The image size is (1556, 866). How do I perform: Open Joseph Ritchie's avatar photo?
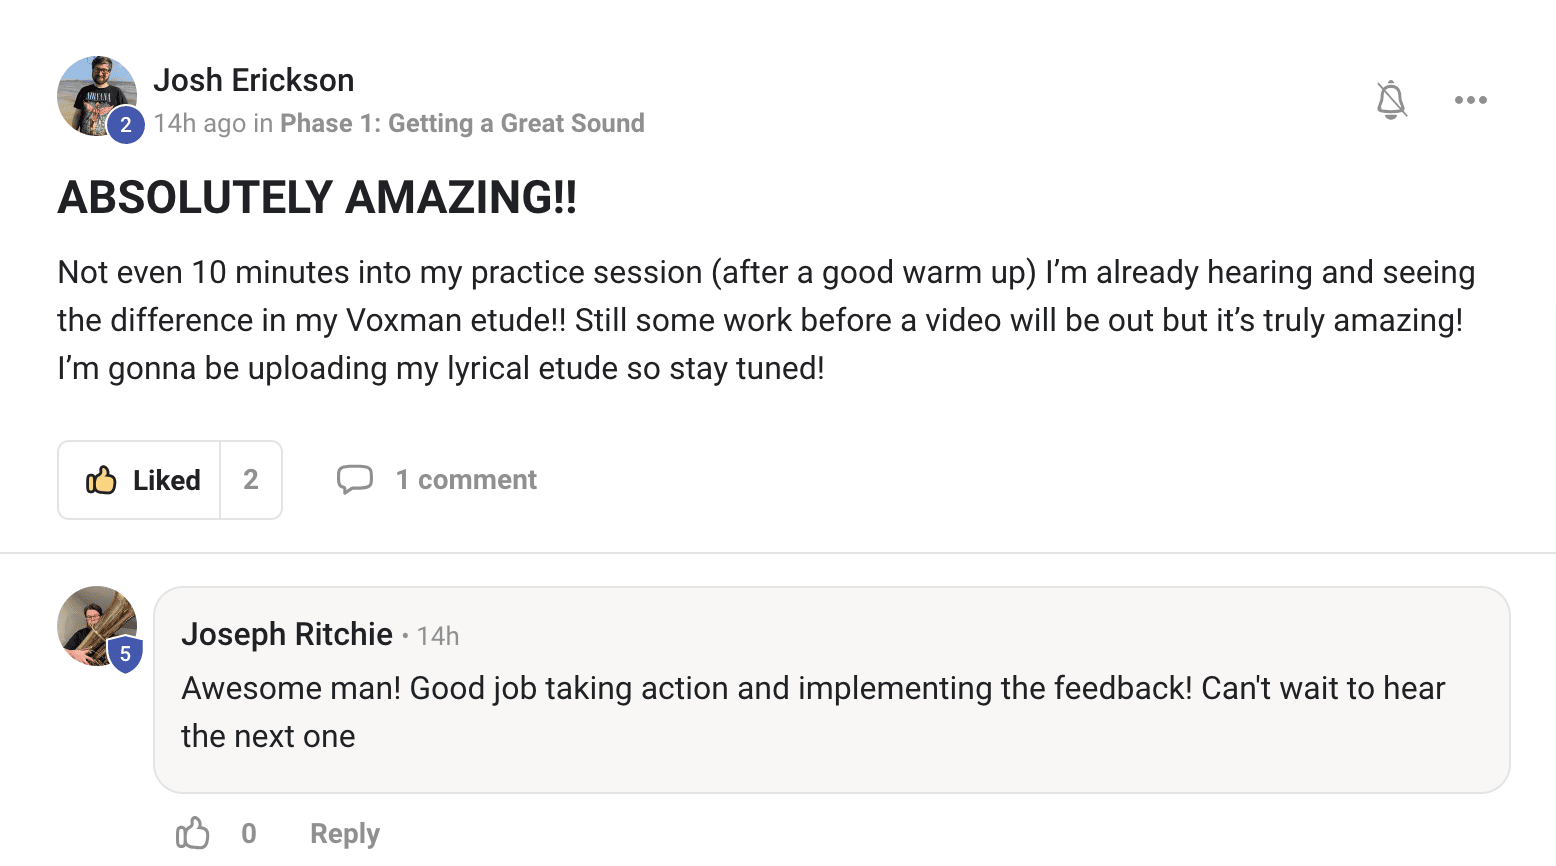(90, 620)
